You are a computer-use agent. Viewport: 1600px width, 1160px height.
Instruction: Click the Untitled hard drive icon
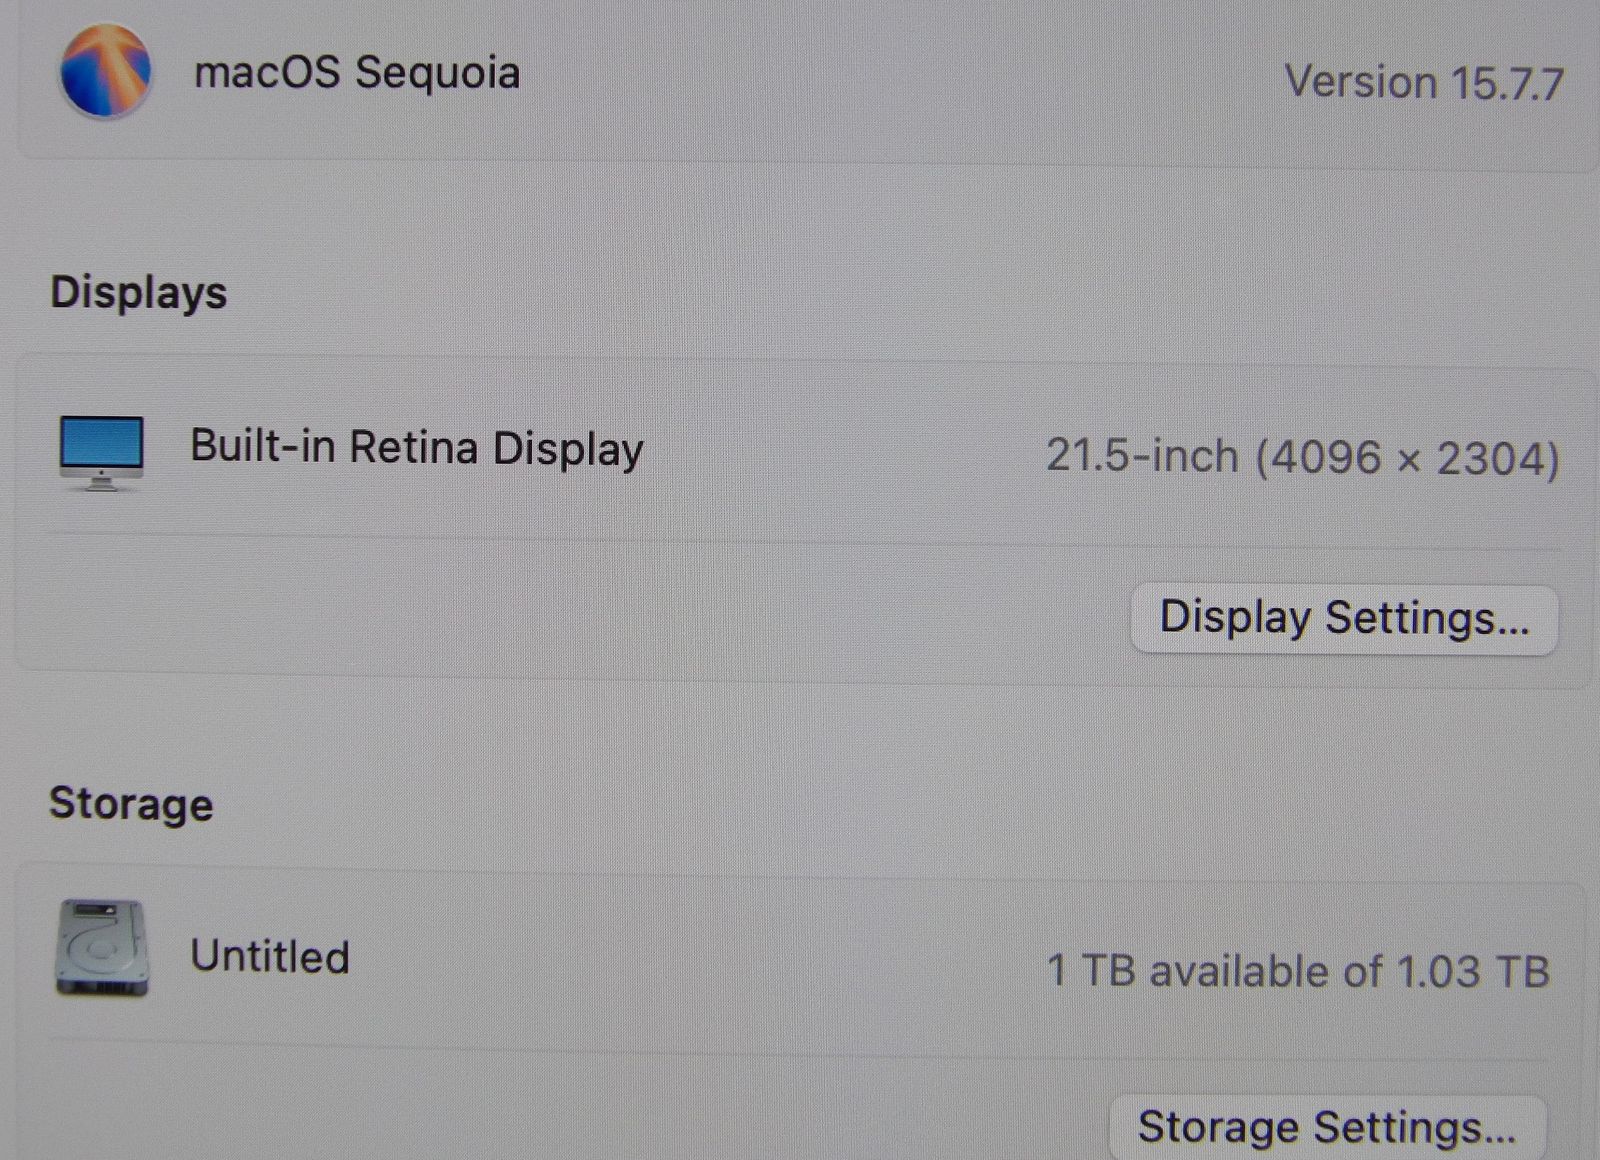click(102, 948)
